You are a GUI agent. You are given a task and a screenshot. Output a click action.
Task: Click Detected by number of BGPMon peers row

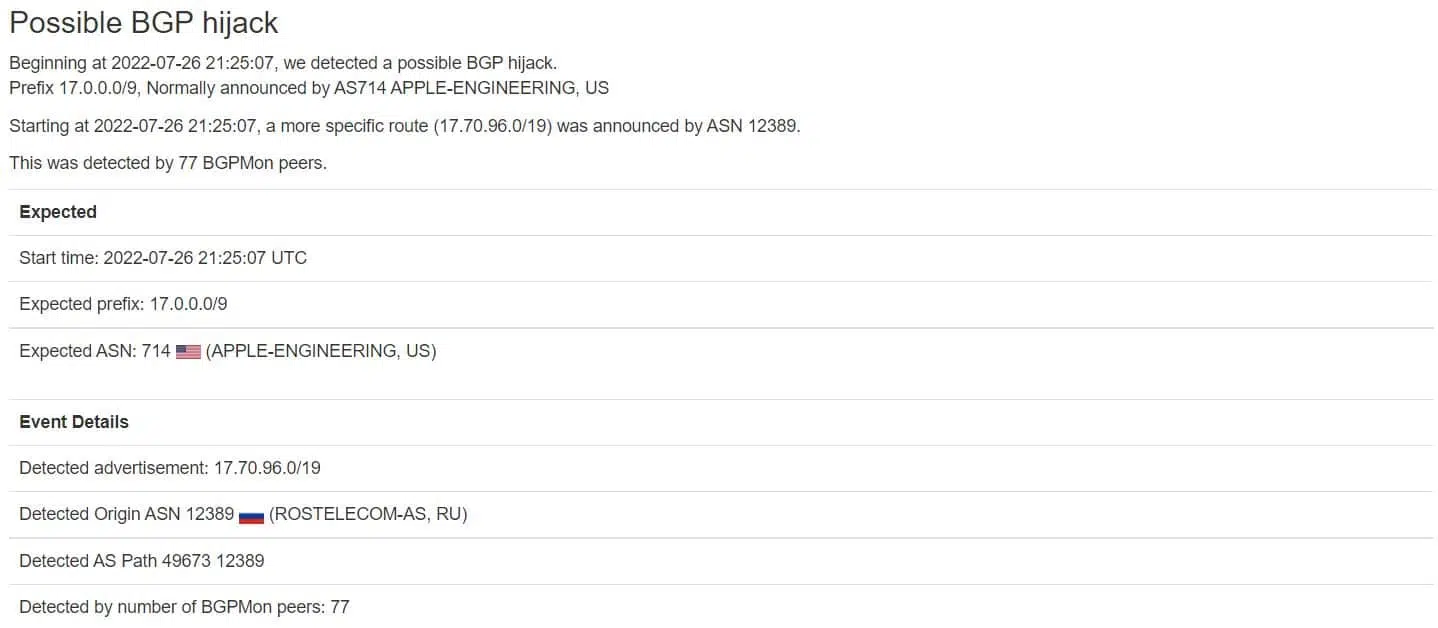tap(721, 607)
